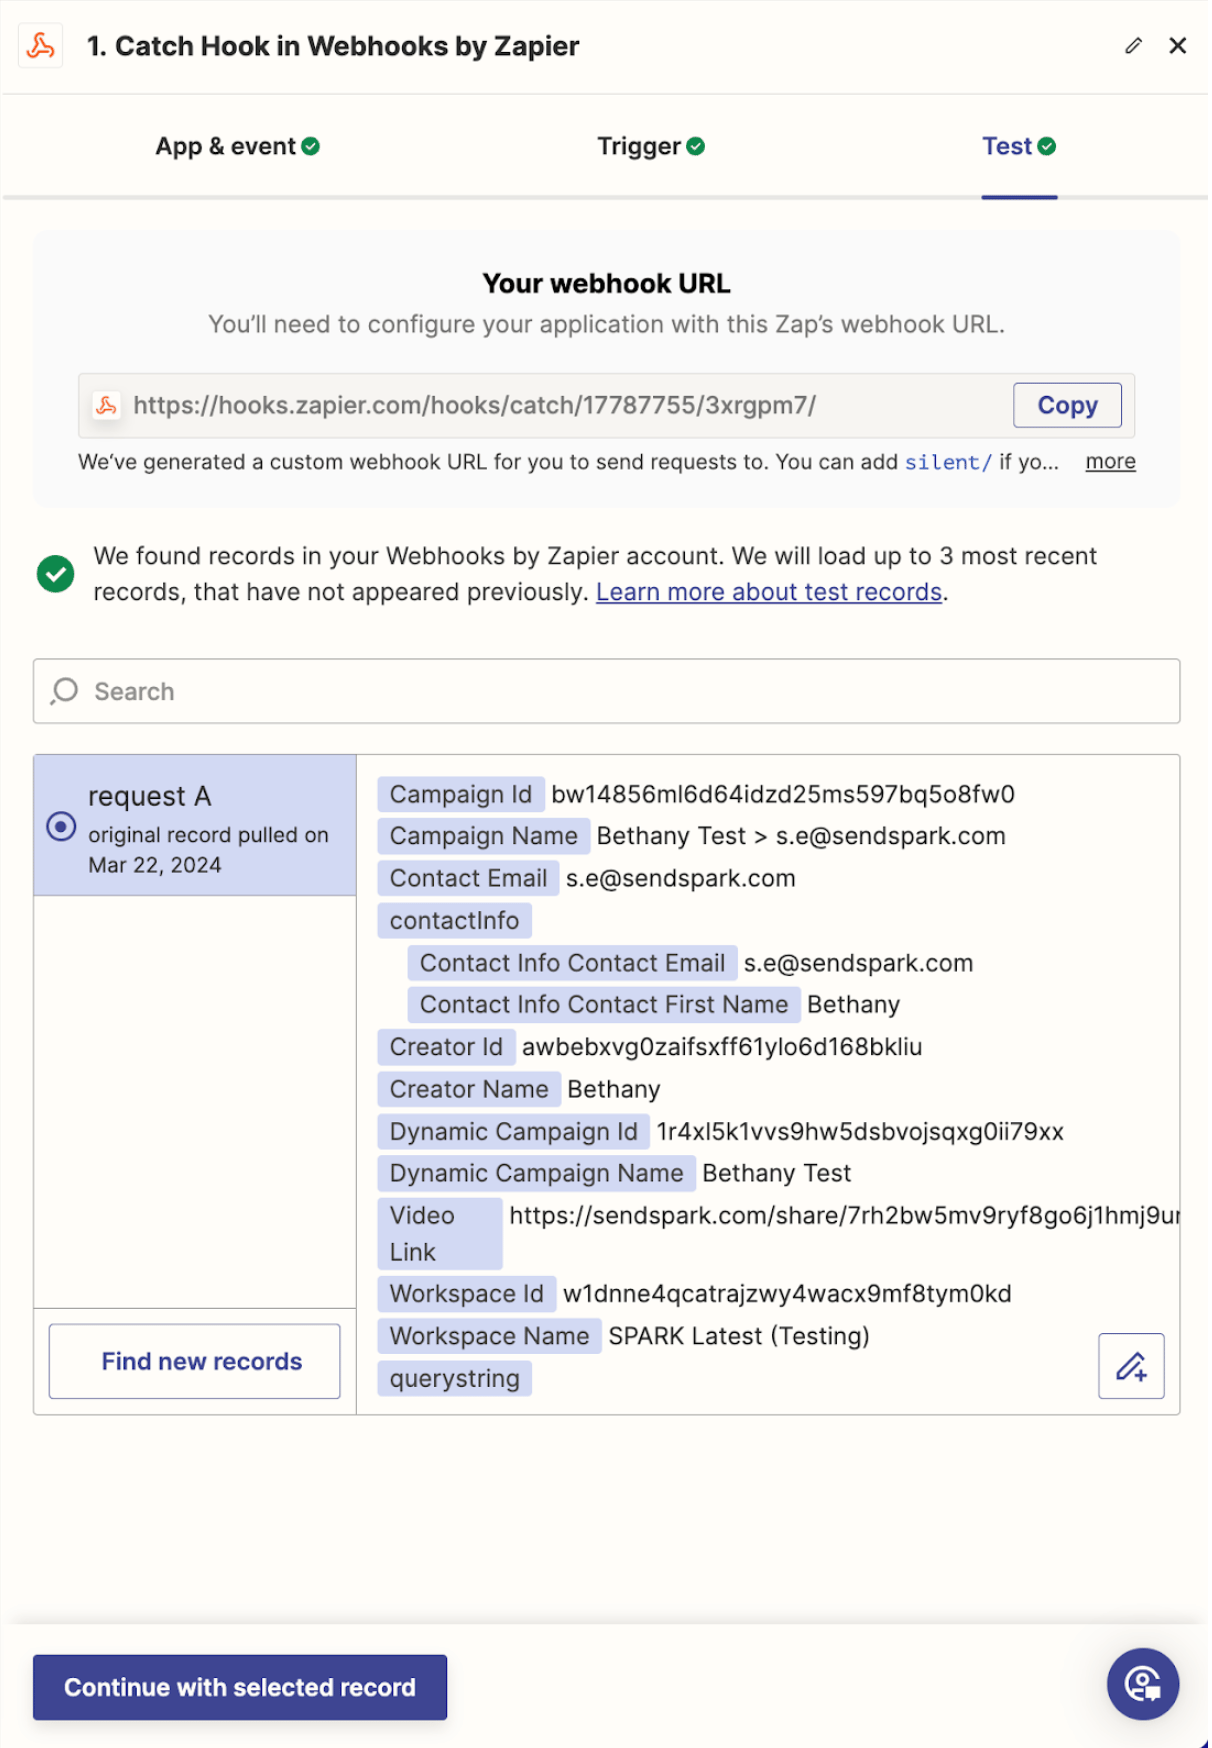Open the help chat bubble icon
Image resolution: width=1212 pixels, height=1748 pixels.
pyautogui.click(x=1143, y=1684)
